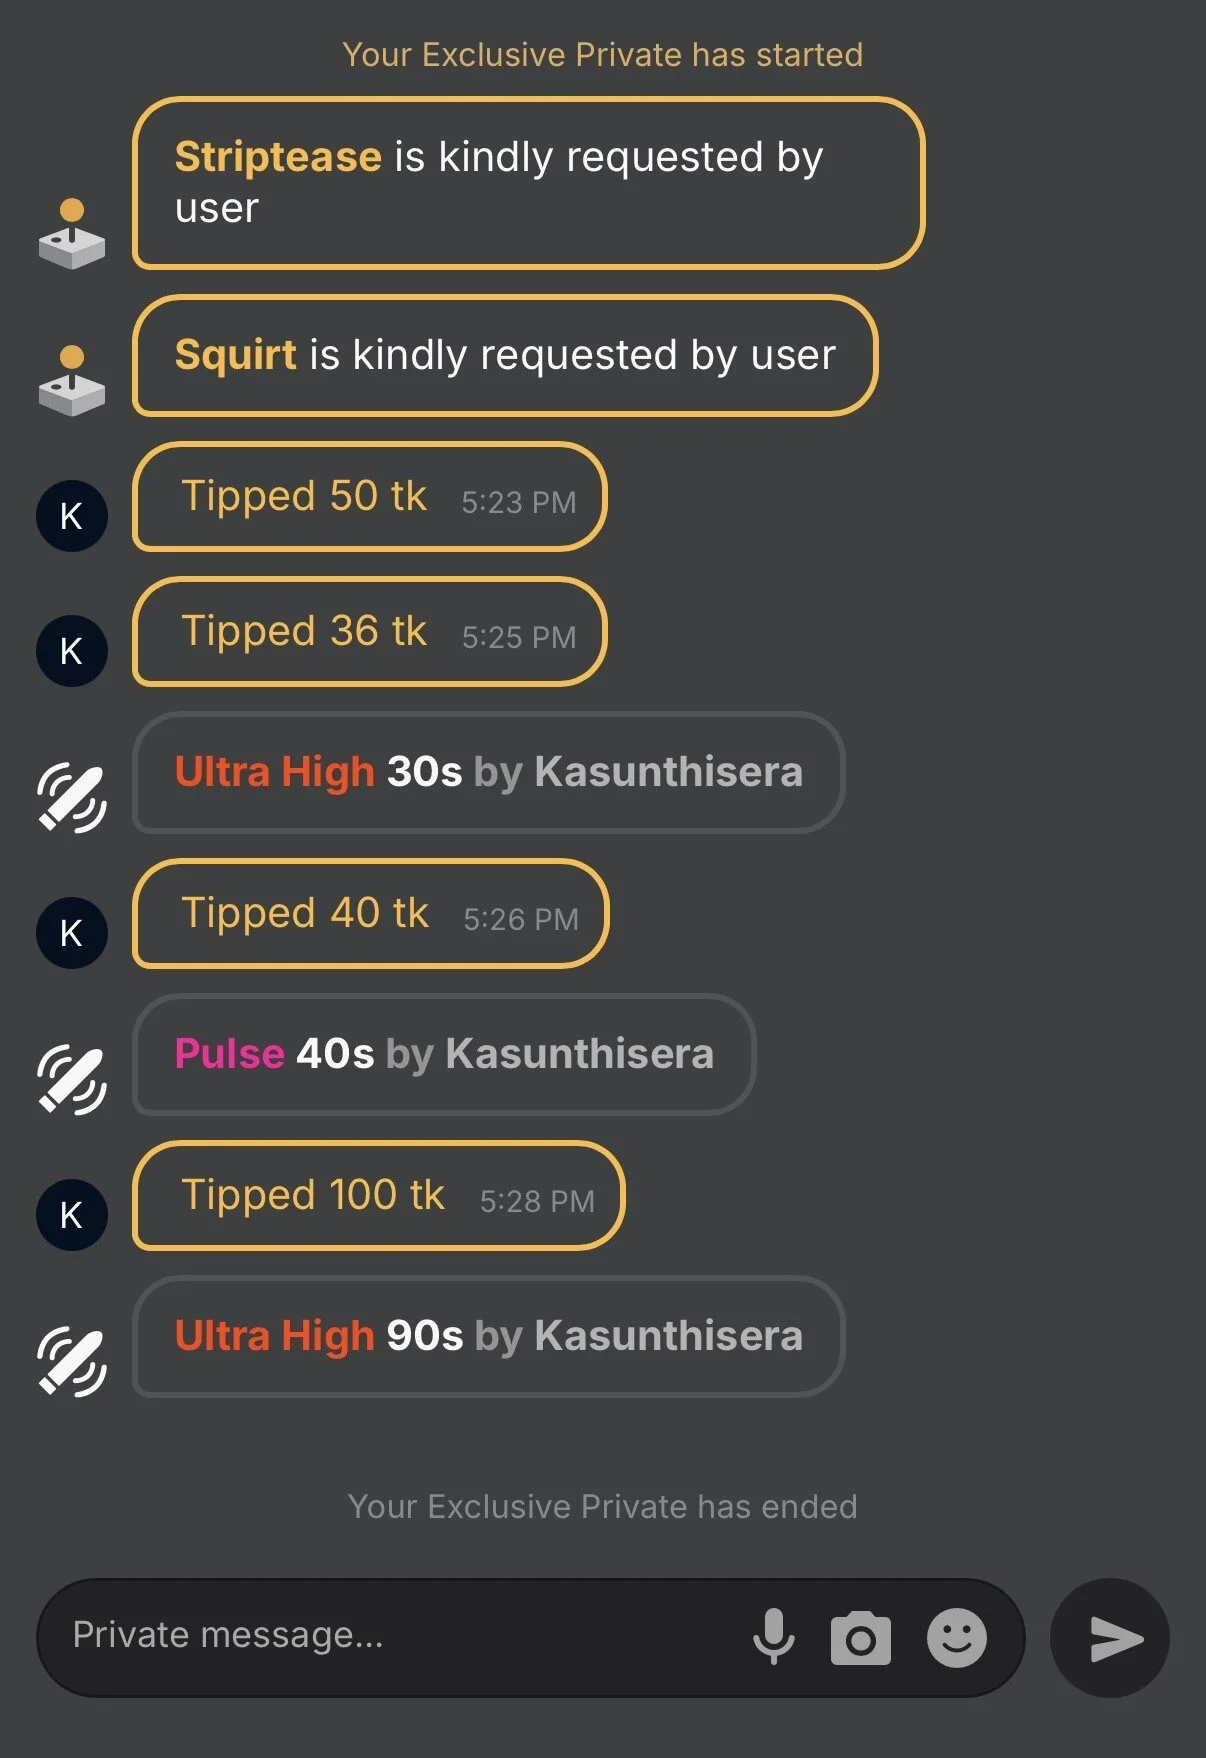Open the emoji smiley picker
1206x1758 pixels.
click(x=956, y=1638)
